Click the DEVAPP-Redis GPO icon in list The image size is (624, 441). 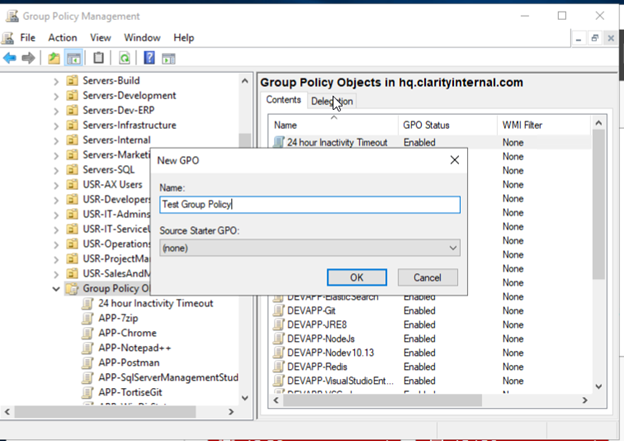(279, 367)
